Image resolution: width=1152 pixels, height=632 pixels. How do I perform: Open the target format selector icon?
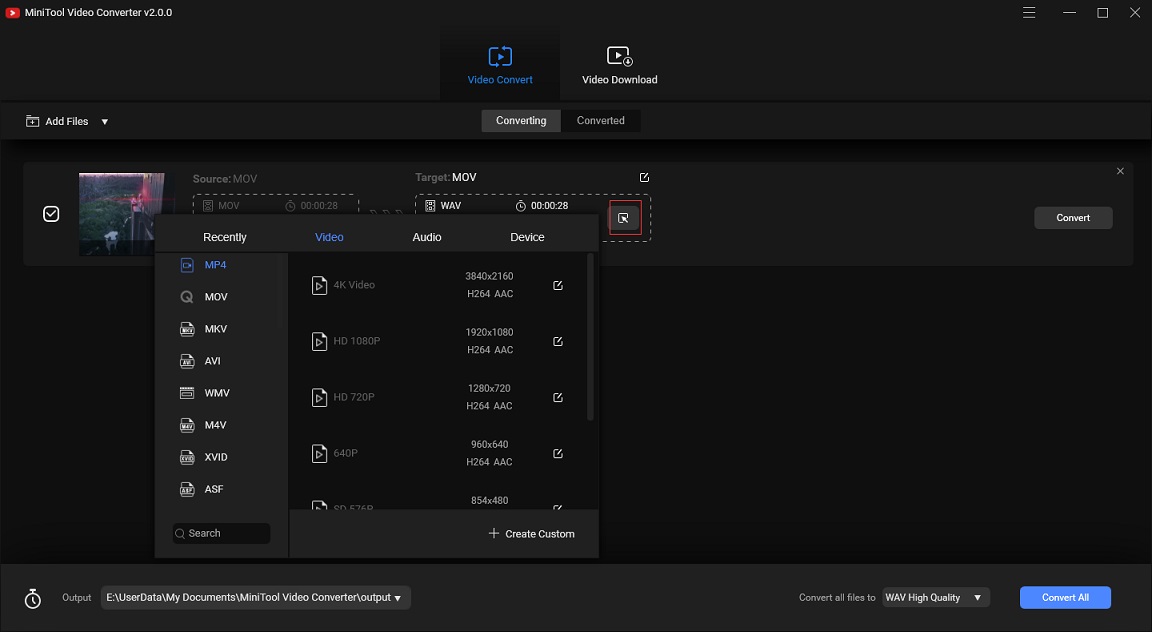tap(624, 218)
